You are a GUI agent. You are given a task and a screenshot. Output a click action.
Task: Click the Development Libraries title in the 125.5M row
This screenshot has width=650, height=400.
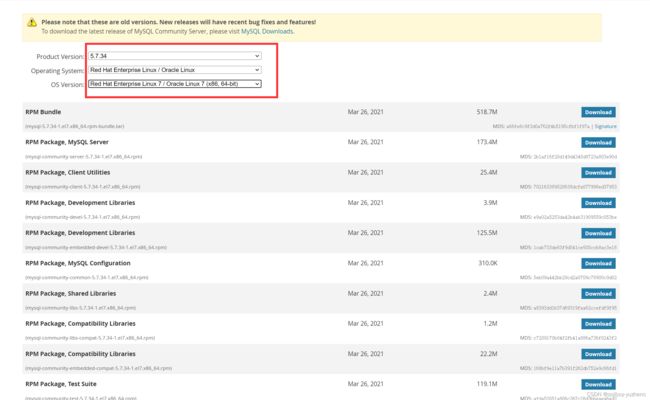tap(80, 233)
